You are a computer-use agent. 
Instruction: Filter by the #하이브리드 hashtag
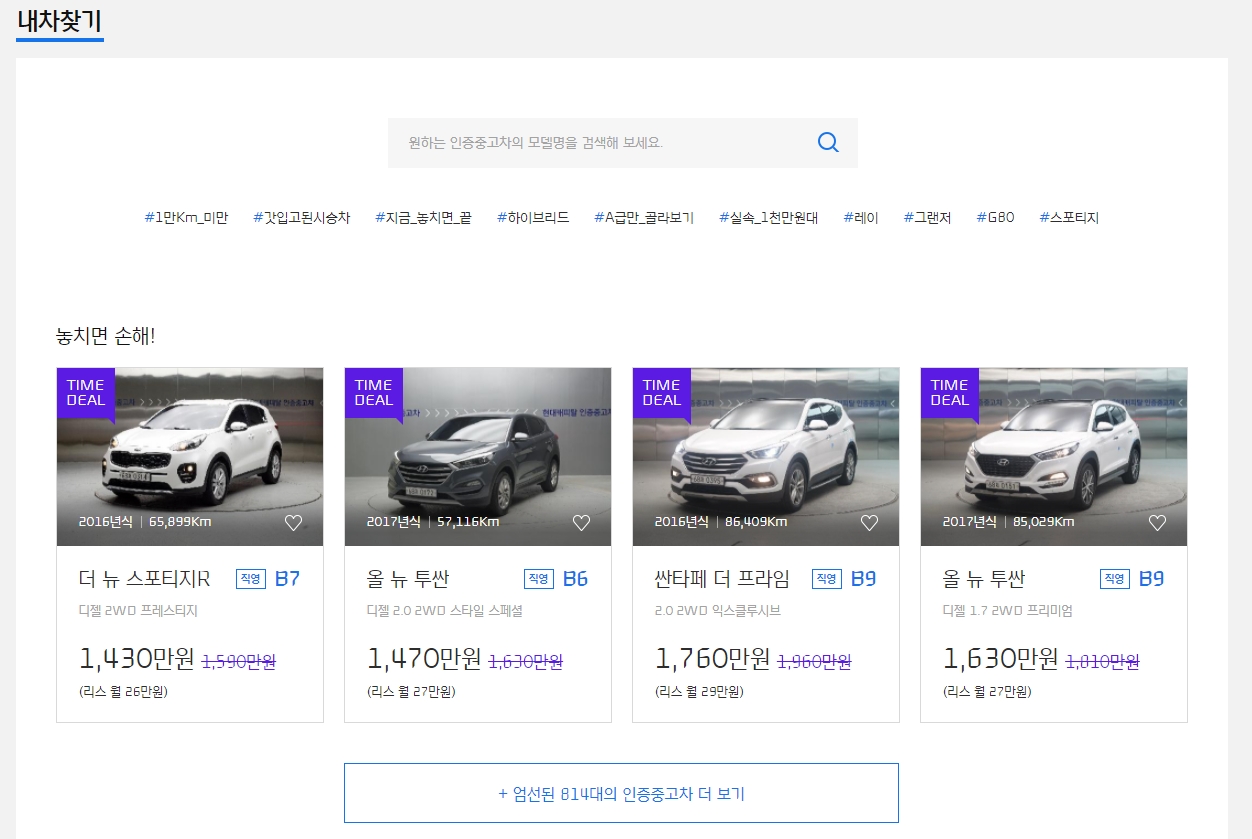point(533,217)
